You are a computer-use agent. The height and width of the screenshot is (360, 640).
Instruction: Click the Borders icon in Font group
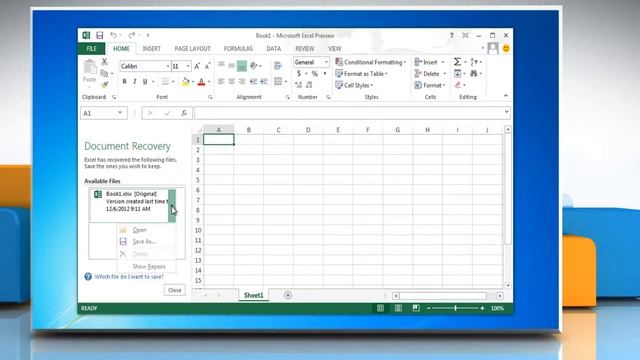[x=165, y=82]
